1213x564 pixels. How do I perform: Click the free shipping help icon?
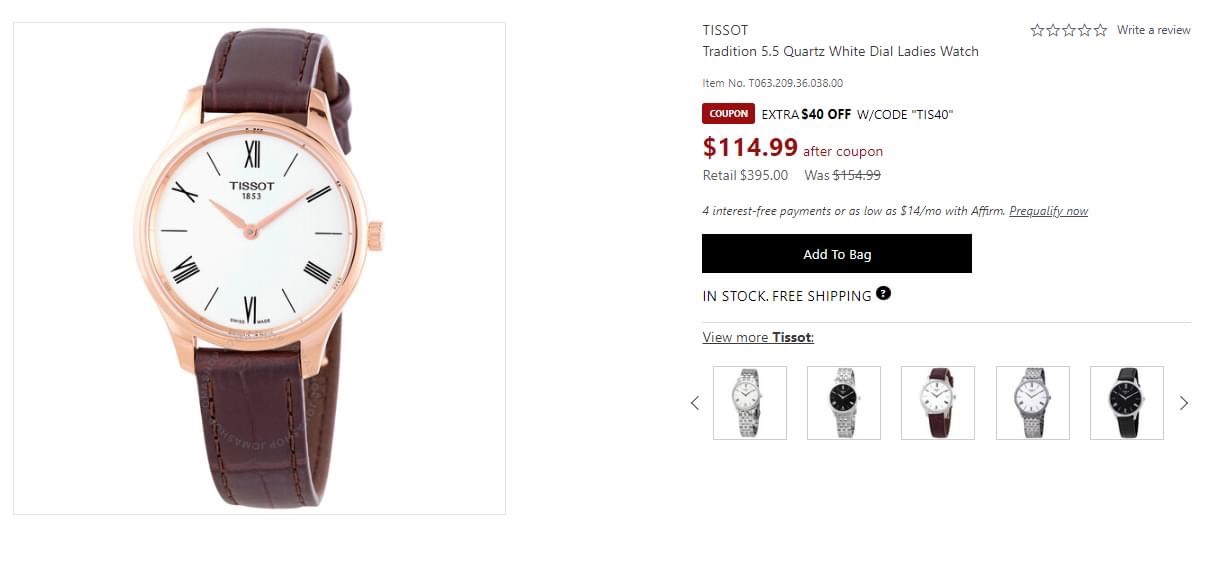pyautogui.click(x=883, y=294)
